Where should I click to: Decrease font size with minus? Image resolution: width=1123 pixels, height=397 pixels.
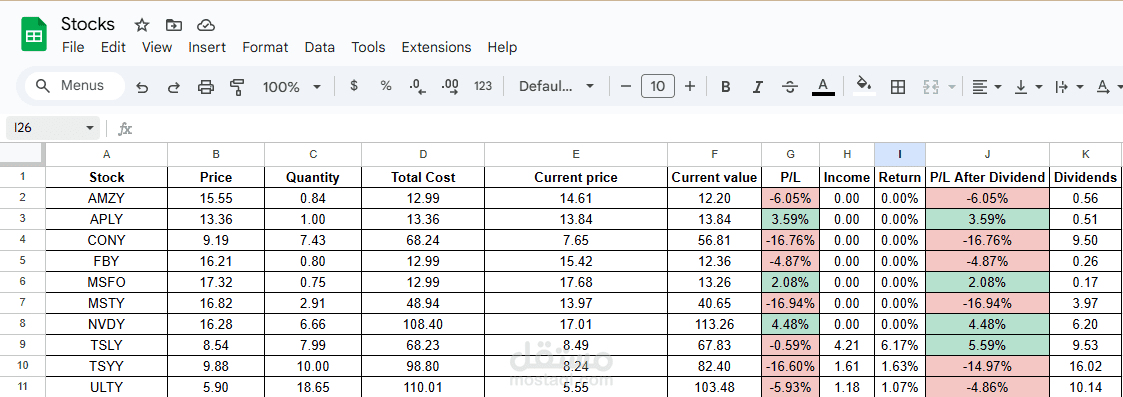pos(625,86)
